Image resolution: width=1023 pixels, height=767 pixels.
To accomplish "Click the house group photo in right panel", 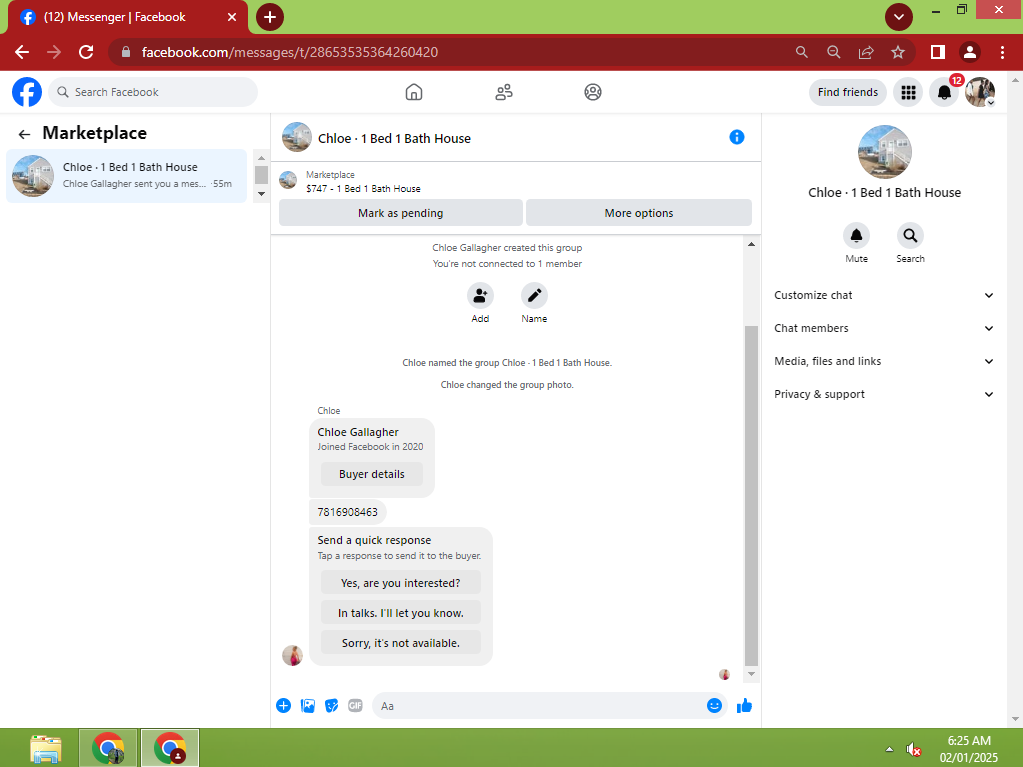I will pyautogui.click(x=884, y=152).
